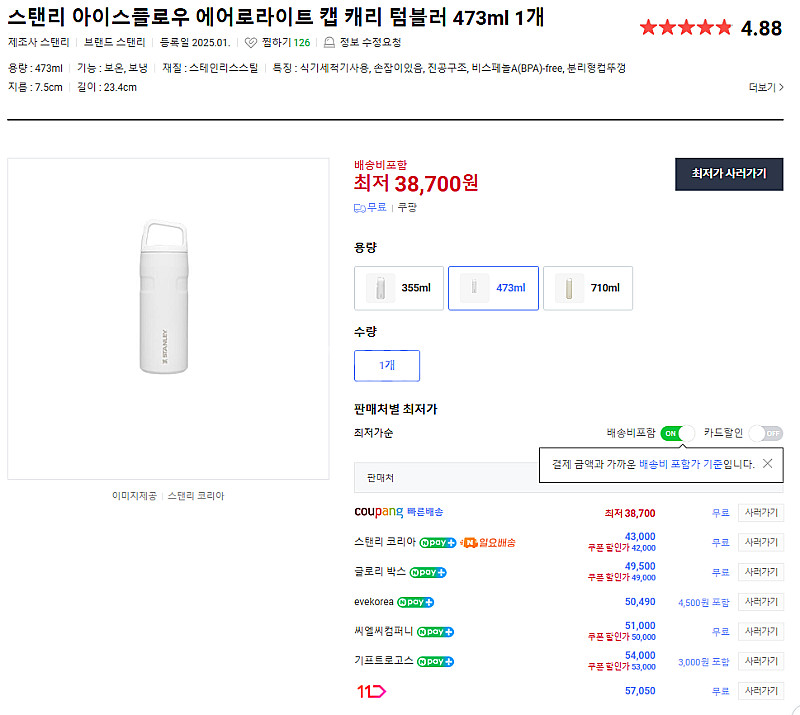
Task: Click the 54,000 price for 기프트로고스
Action: point(640,655)
